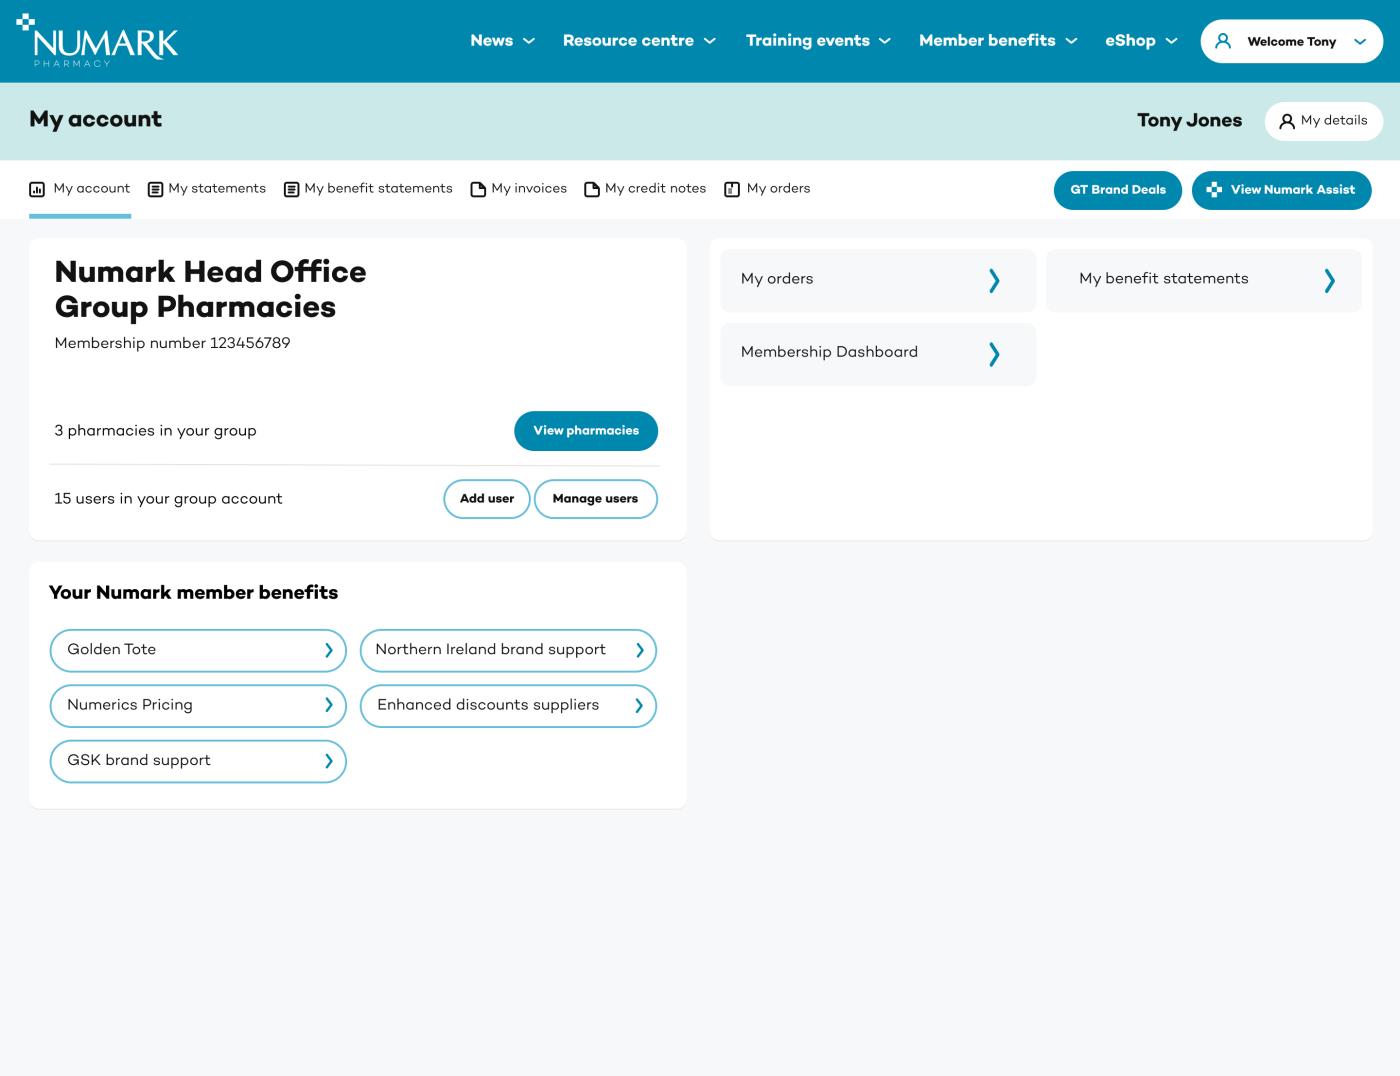Select the My invoices tab
Screen dimensions: 1400x1076
tap(518, 189)
